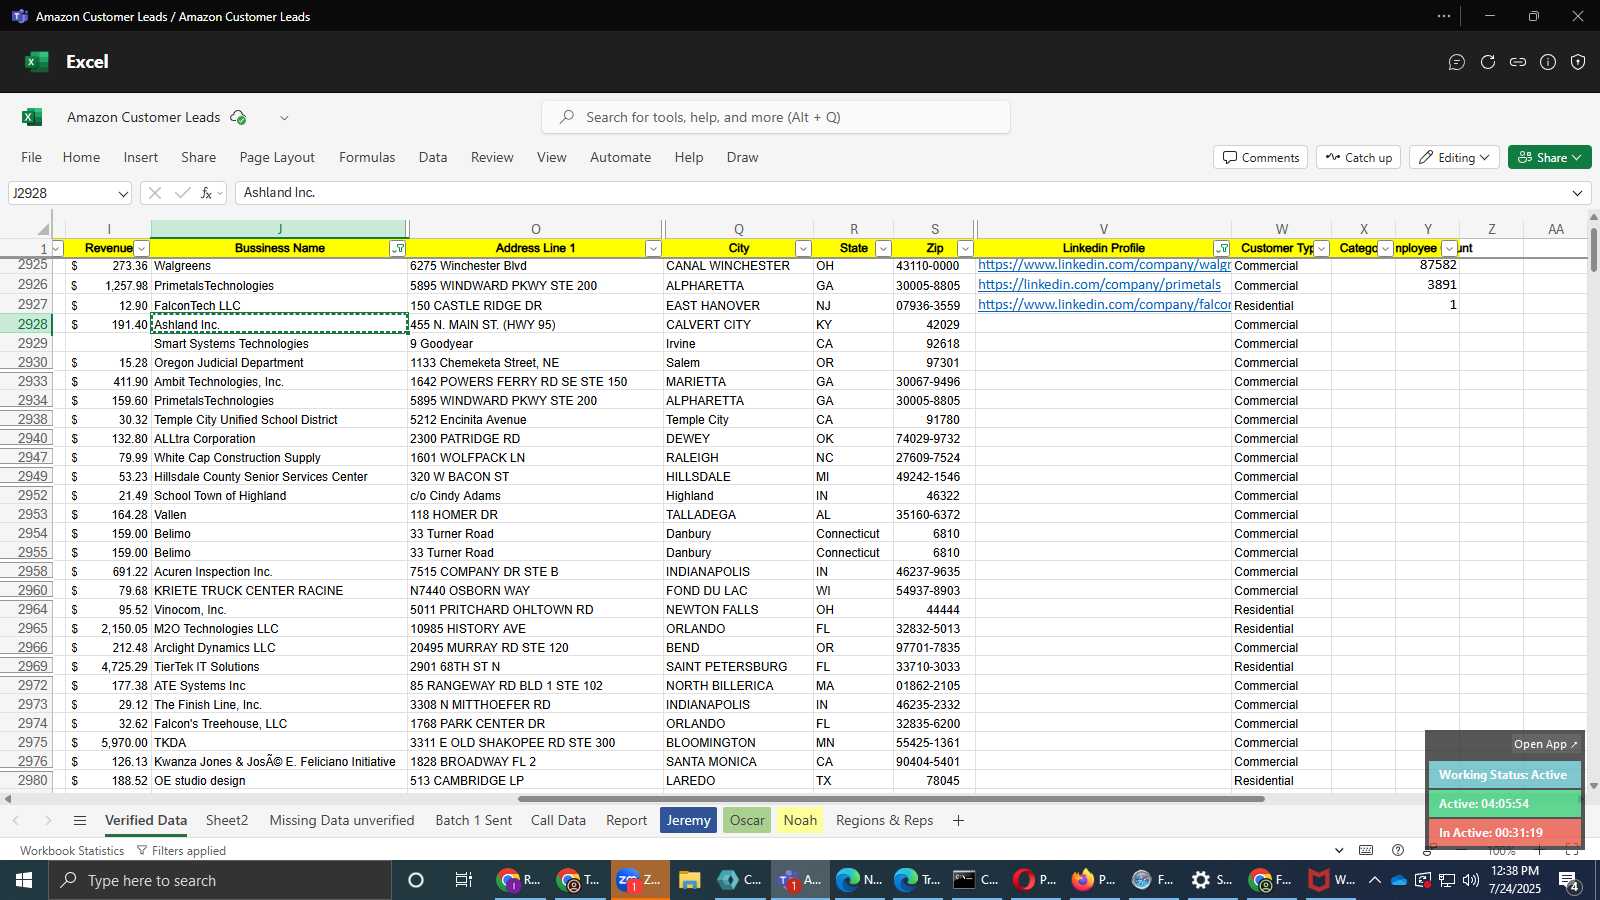Open the tab info icon
1600x900 pixels.
coord(1548,62)
